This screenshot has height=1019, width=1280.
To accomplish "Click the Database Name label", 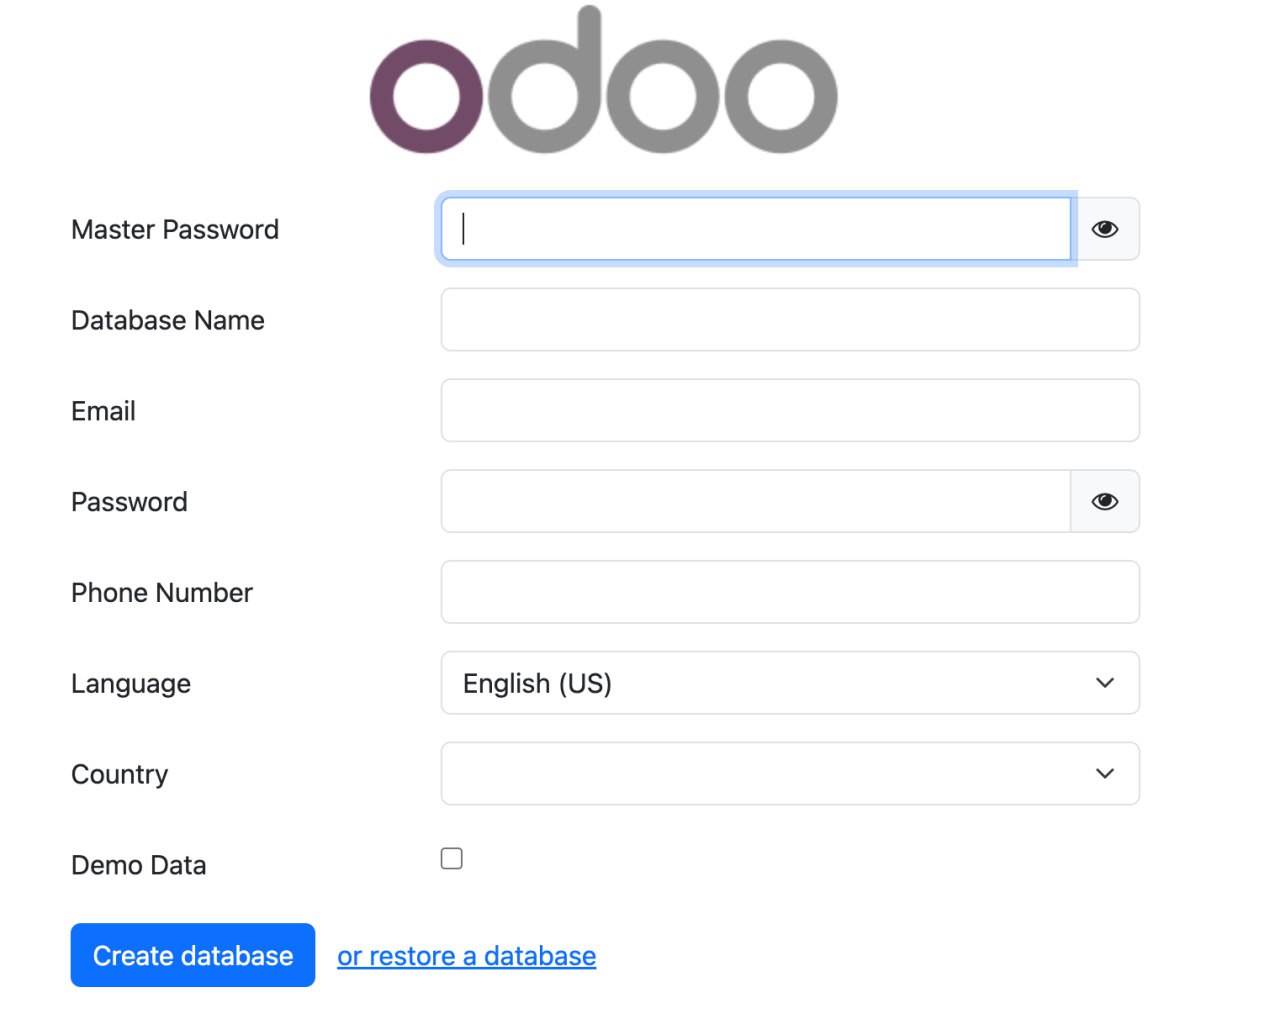I will 168,321.
